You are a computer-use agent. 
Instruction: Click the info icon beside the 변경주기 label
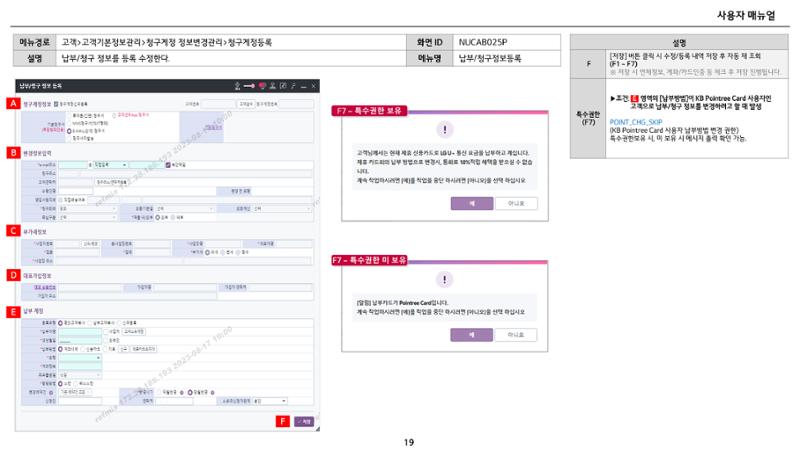51,392
